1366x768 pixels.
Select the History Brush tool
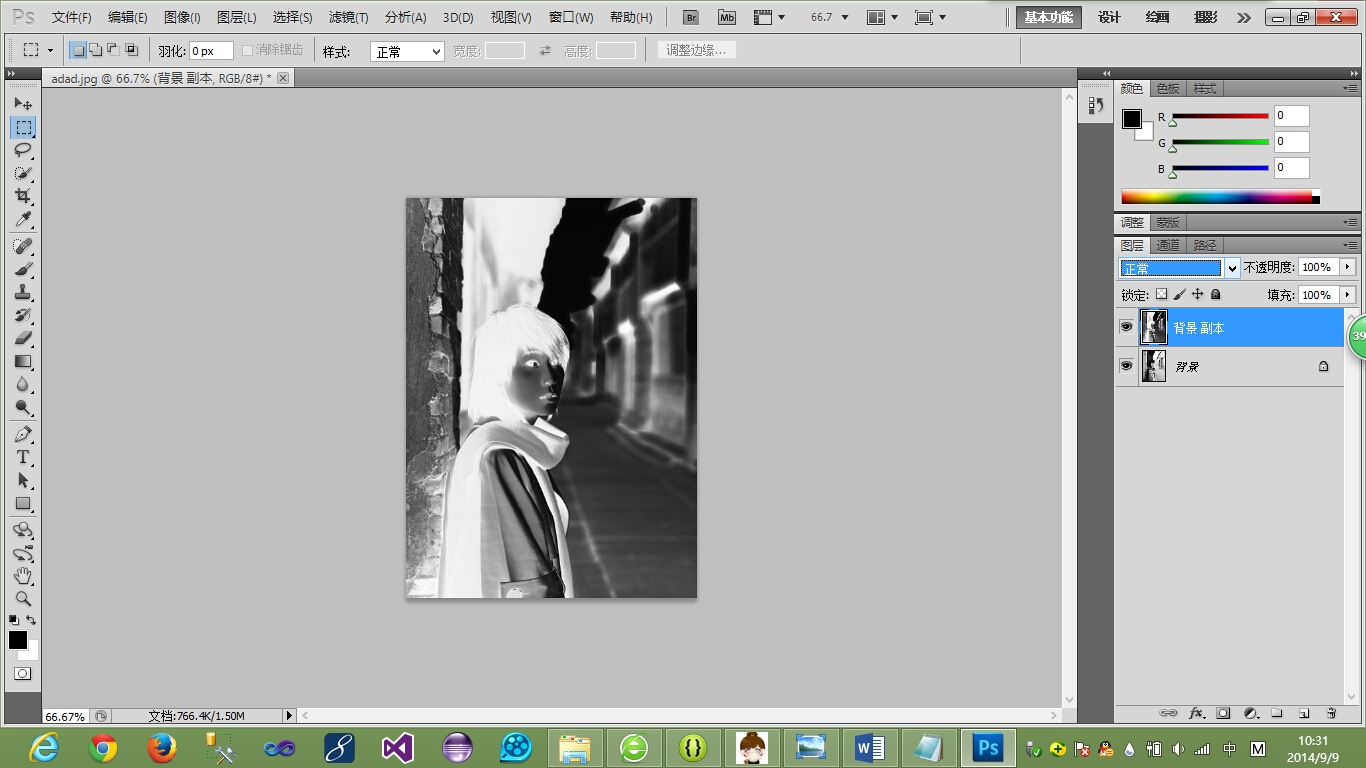pyautogui.click(x=23, y=315)
